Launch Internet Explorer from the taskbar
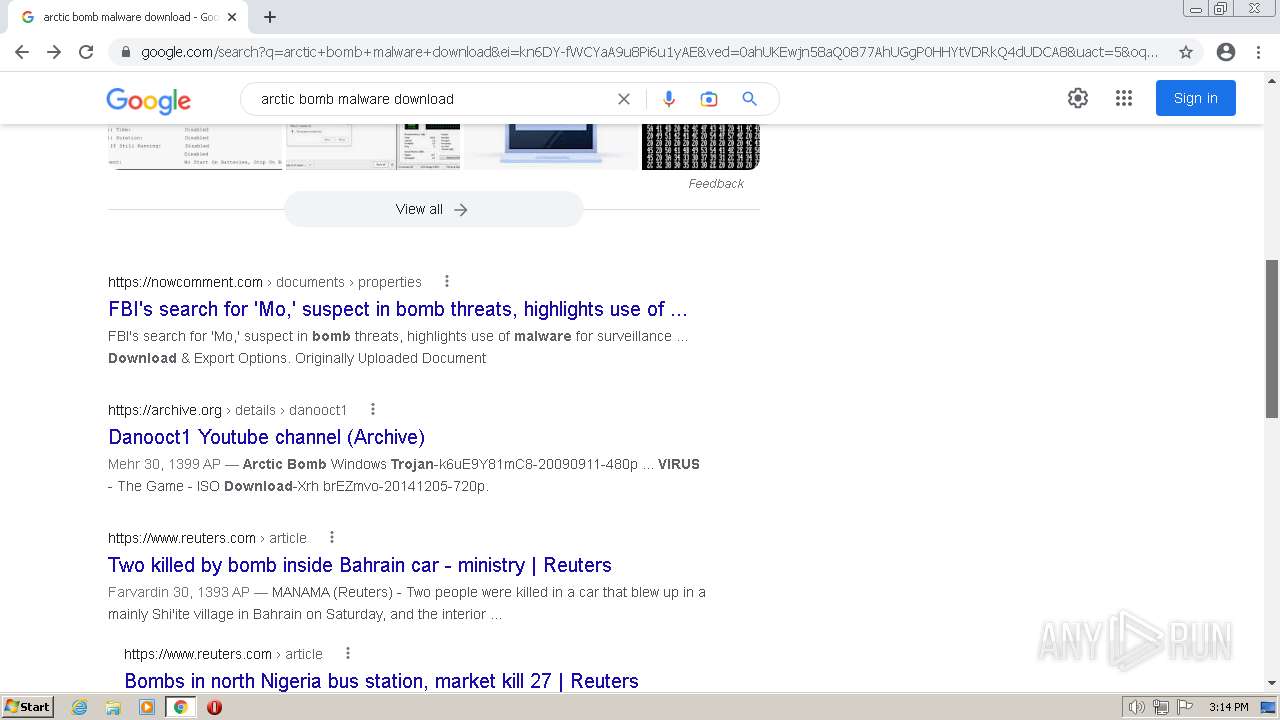 [x=80, y=707]
